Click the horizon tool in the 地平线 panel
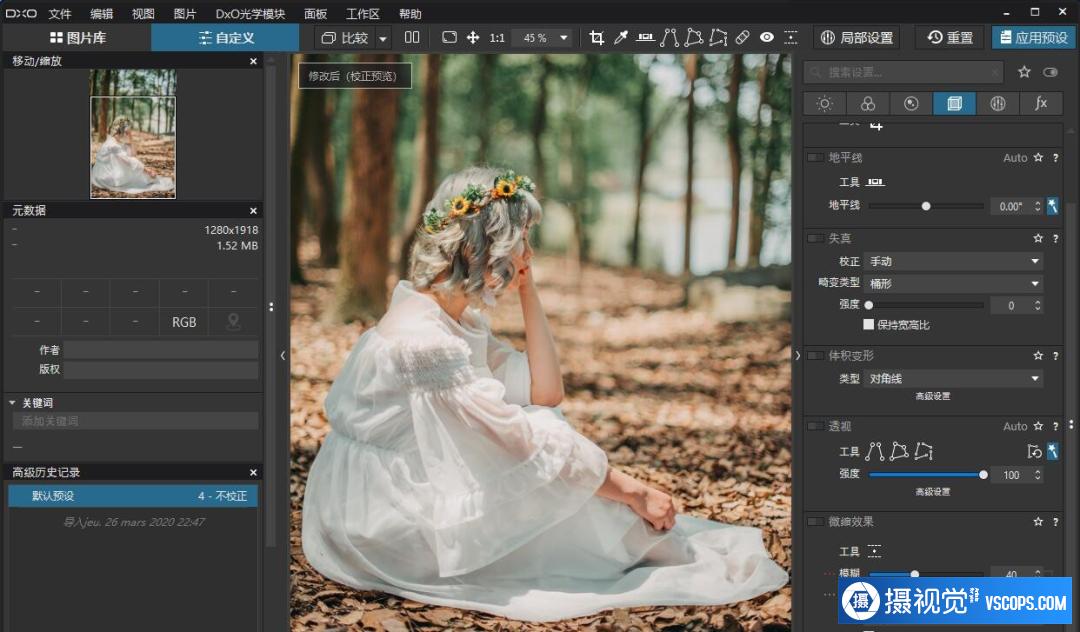The width and height of the screenshot is (1080, 632). pos(875,182)
